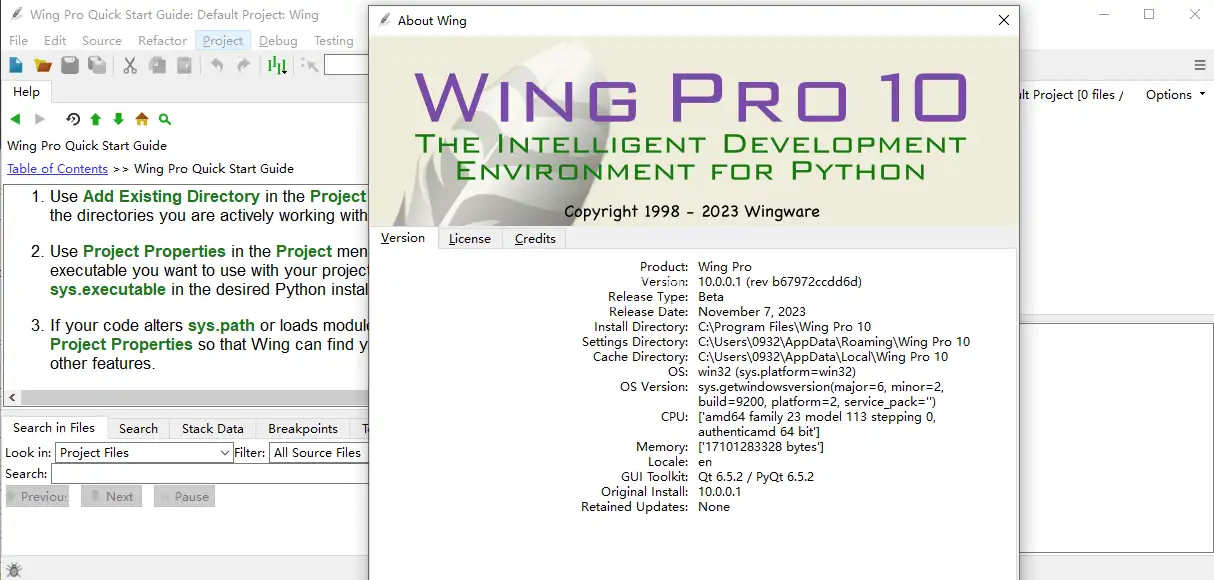Click the Copy toolbar icon
Viewport: 1214px width, 580px height.
pyautogui.click(x=157, y=65)
